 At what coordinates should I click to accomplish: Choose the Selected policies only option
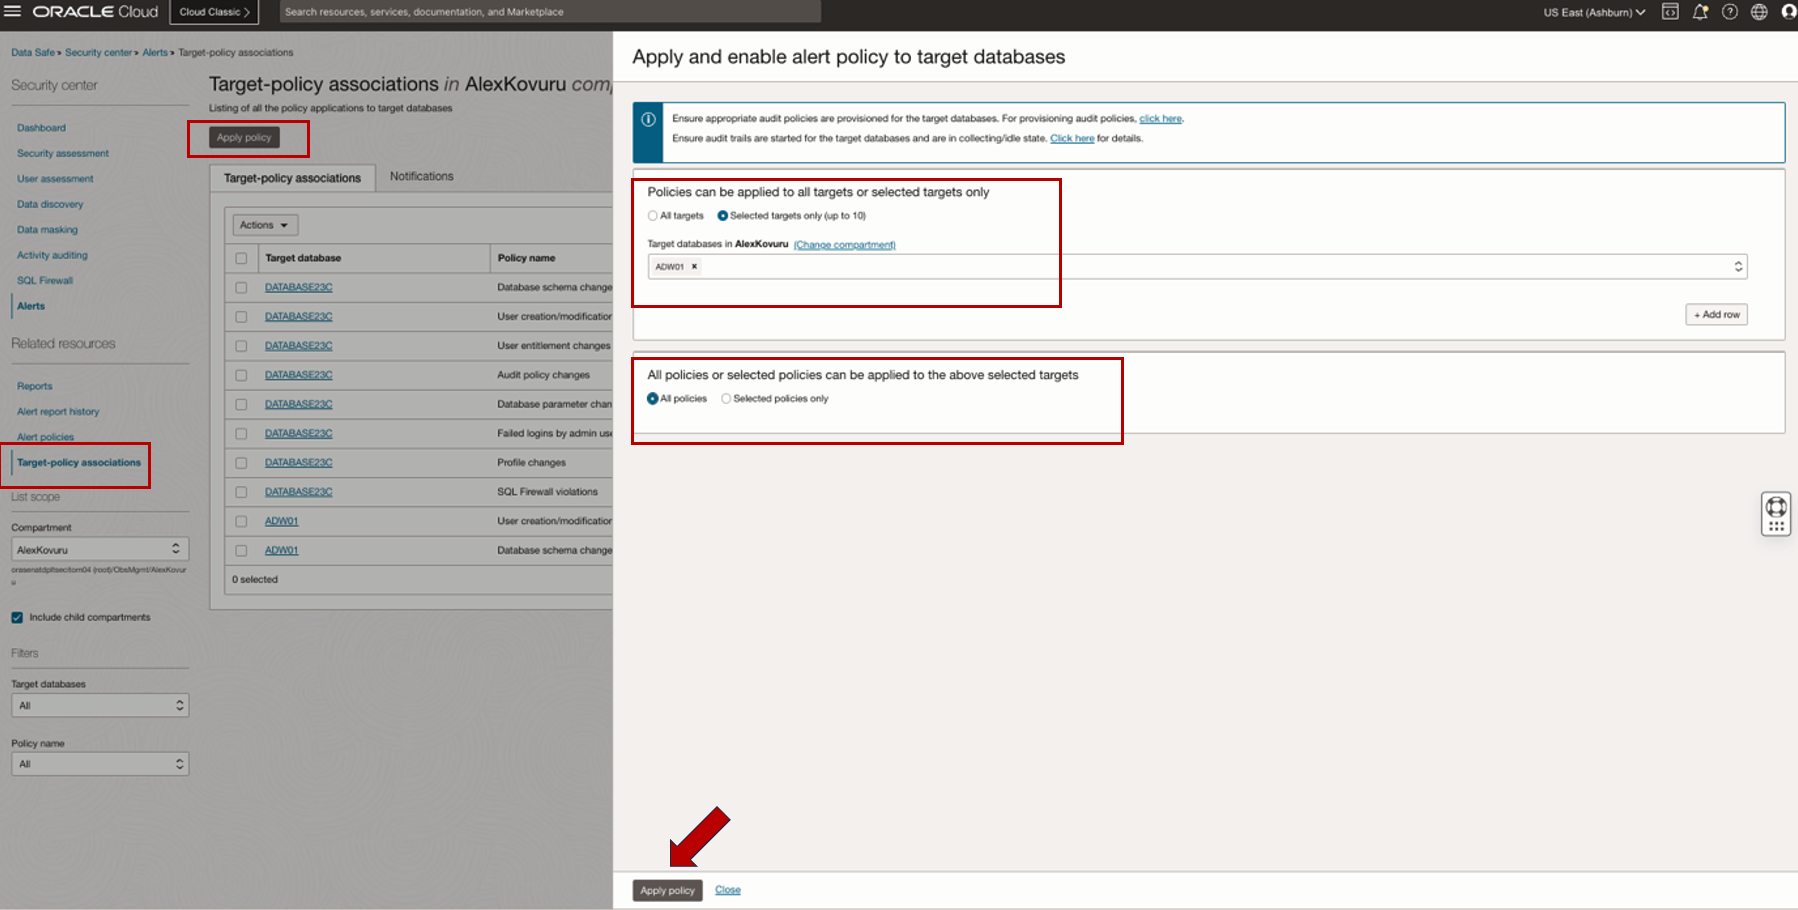[726, 399]
